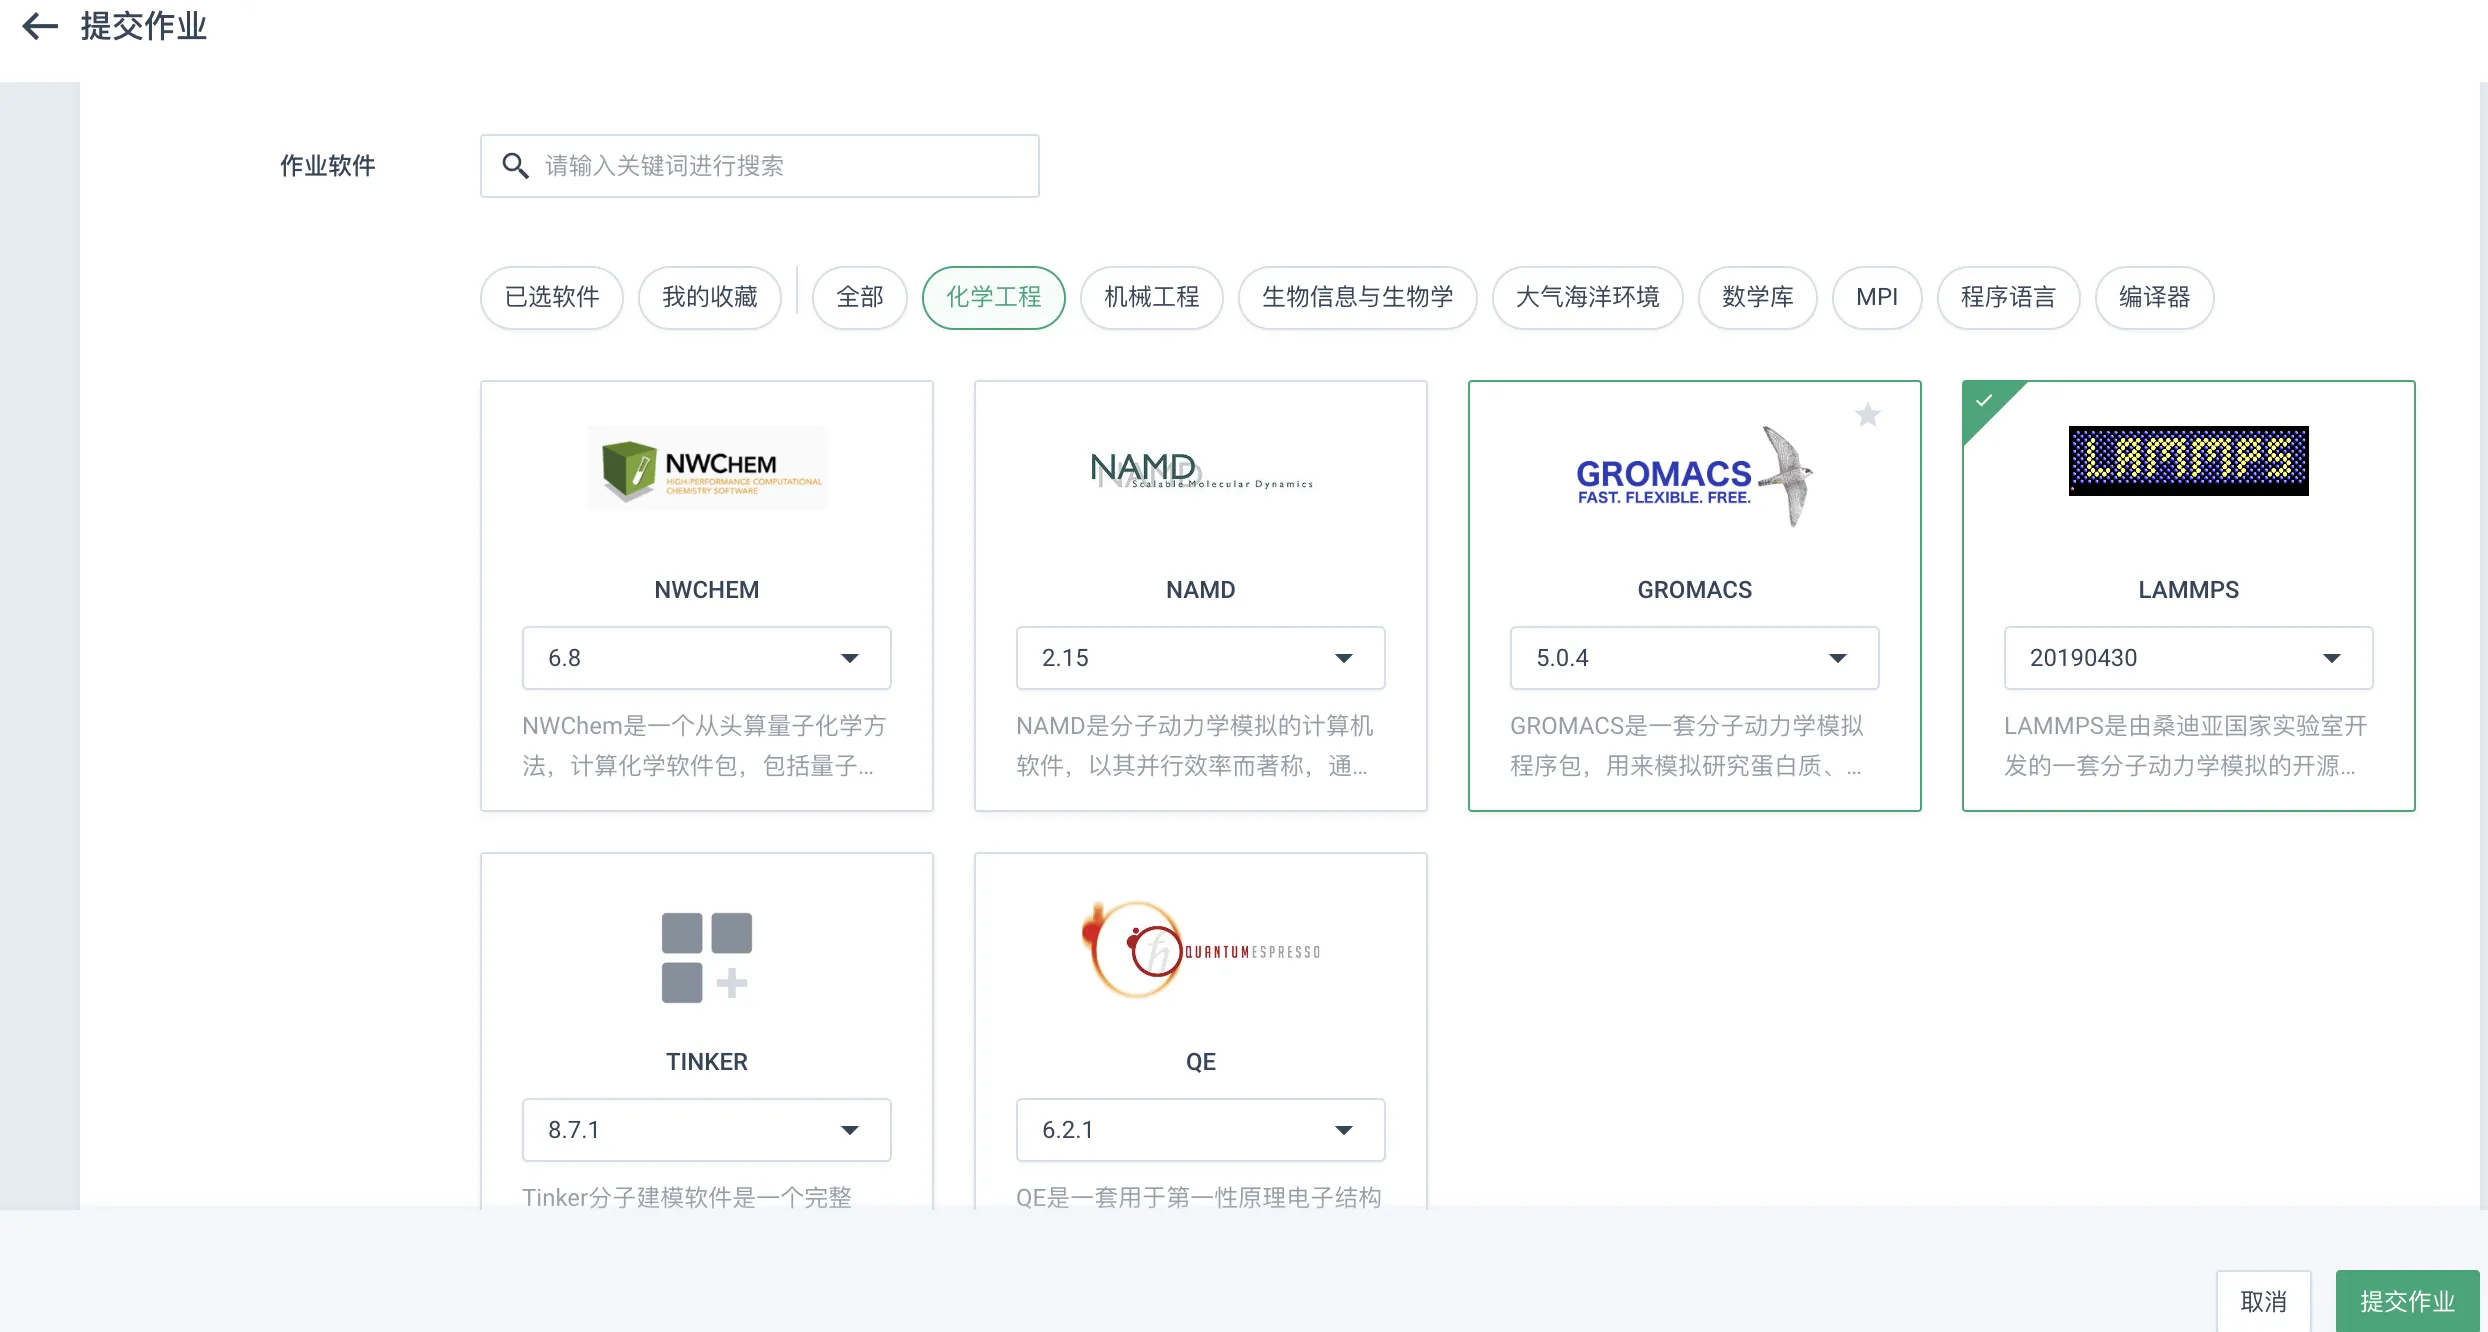Click the QE description text
The image size is (2488, 1332).
click(x=1199, y=1197)
